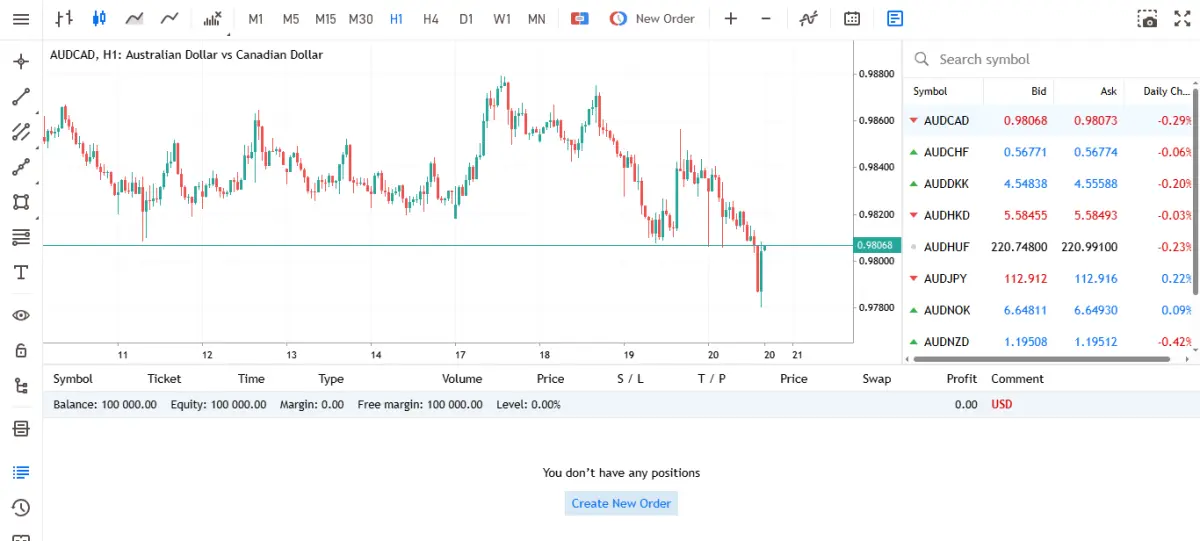Screen dimensions: 1200x541
Task: Open the equidistant channel tools group
Action: [x=21, y=132]
